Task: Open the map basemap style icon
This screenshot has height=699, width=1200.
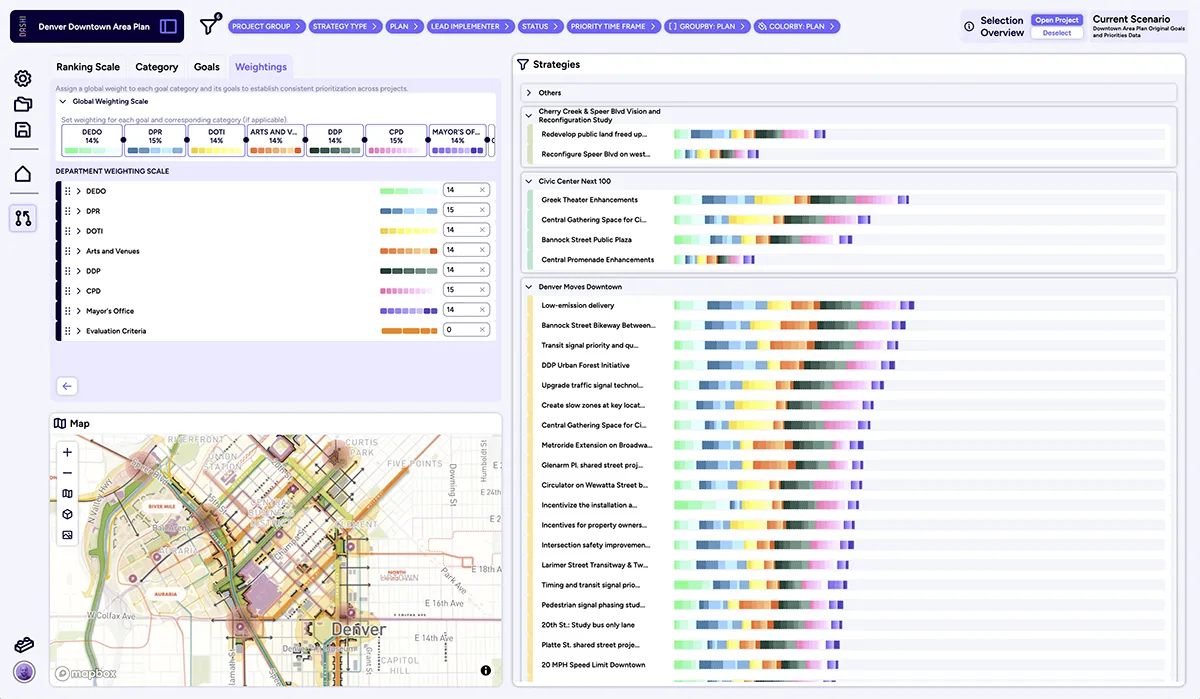Action: [x=67, y=493]
